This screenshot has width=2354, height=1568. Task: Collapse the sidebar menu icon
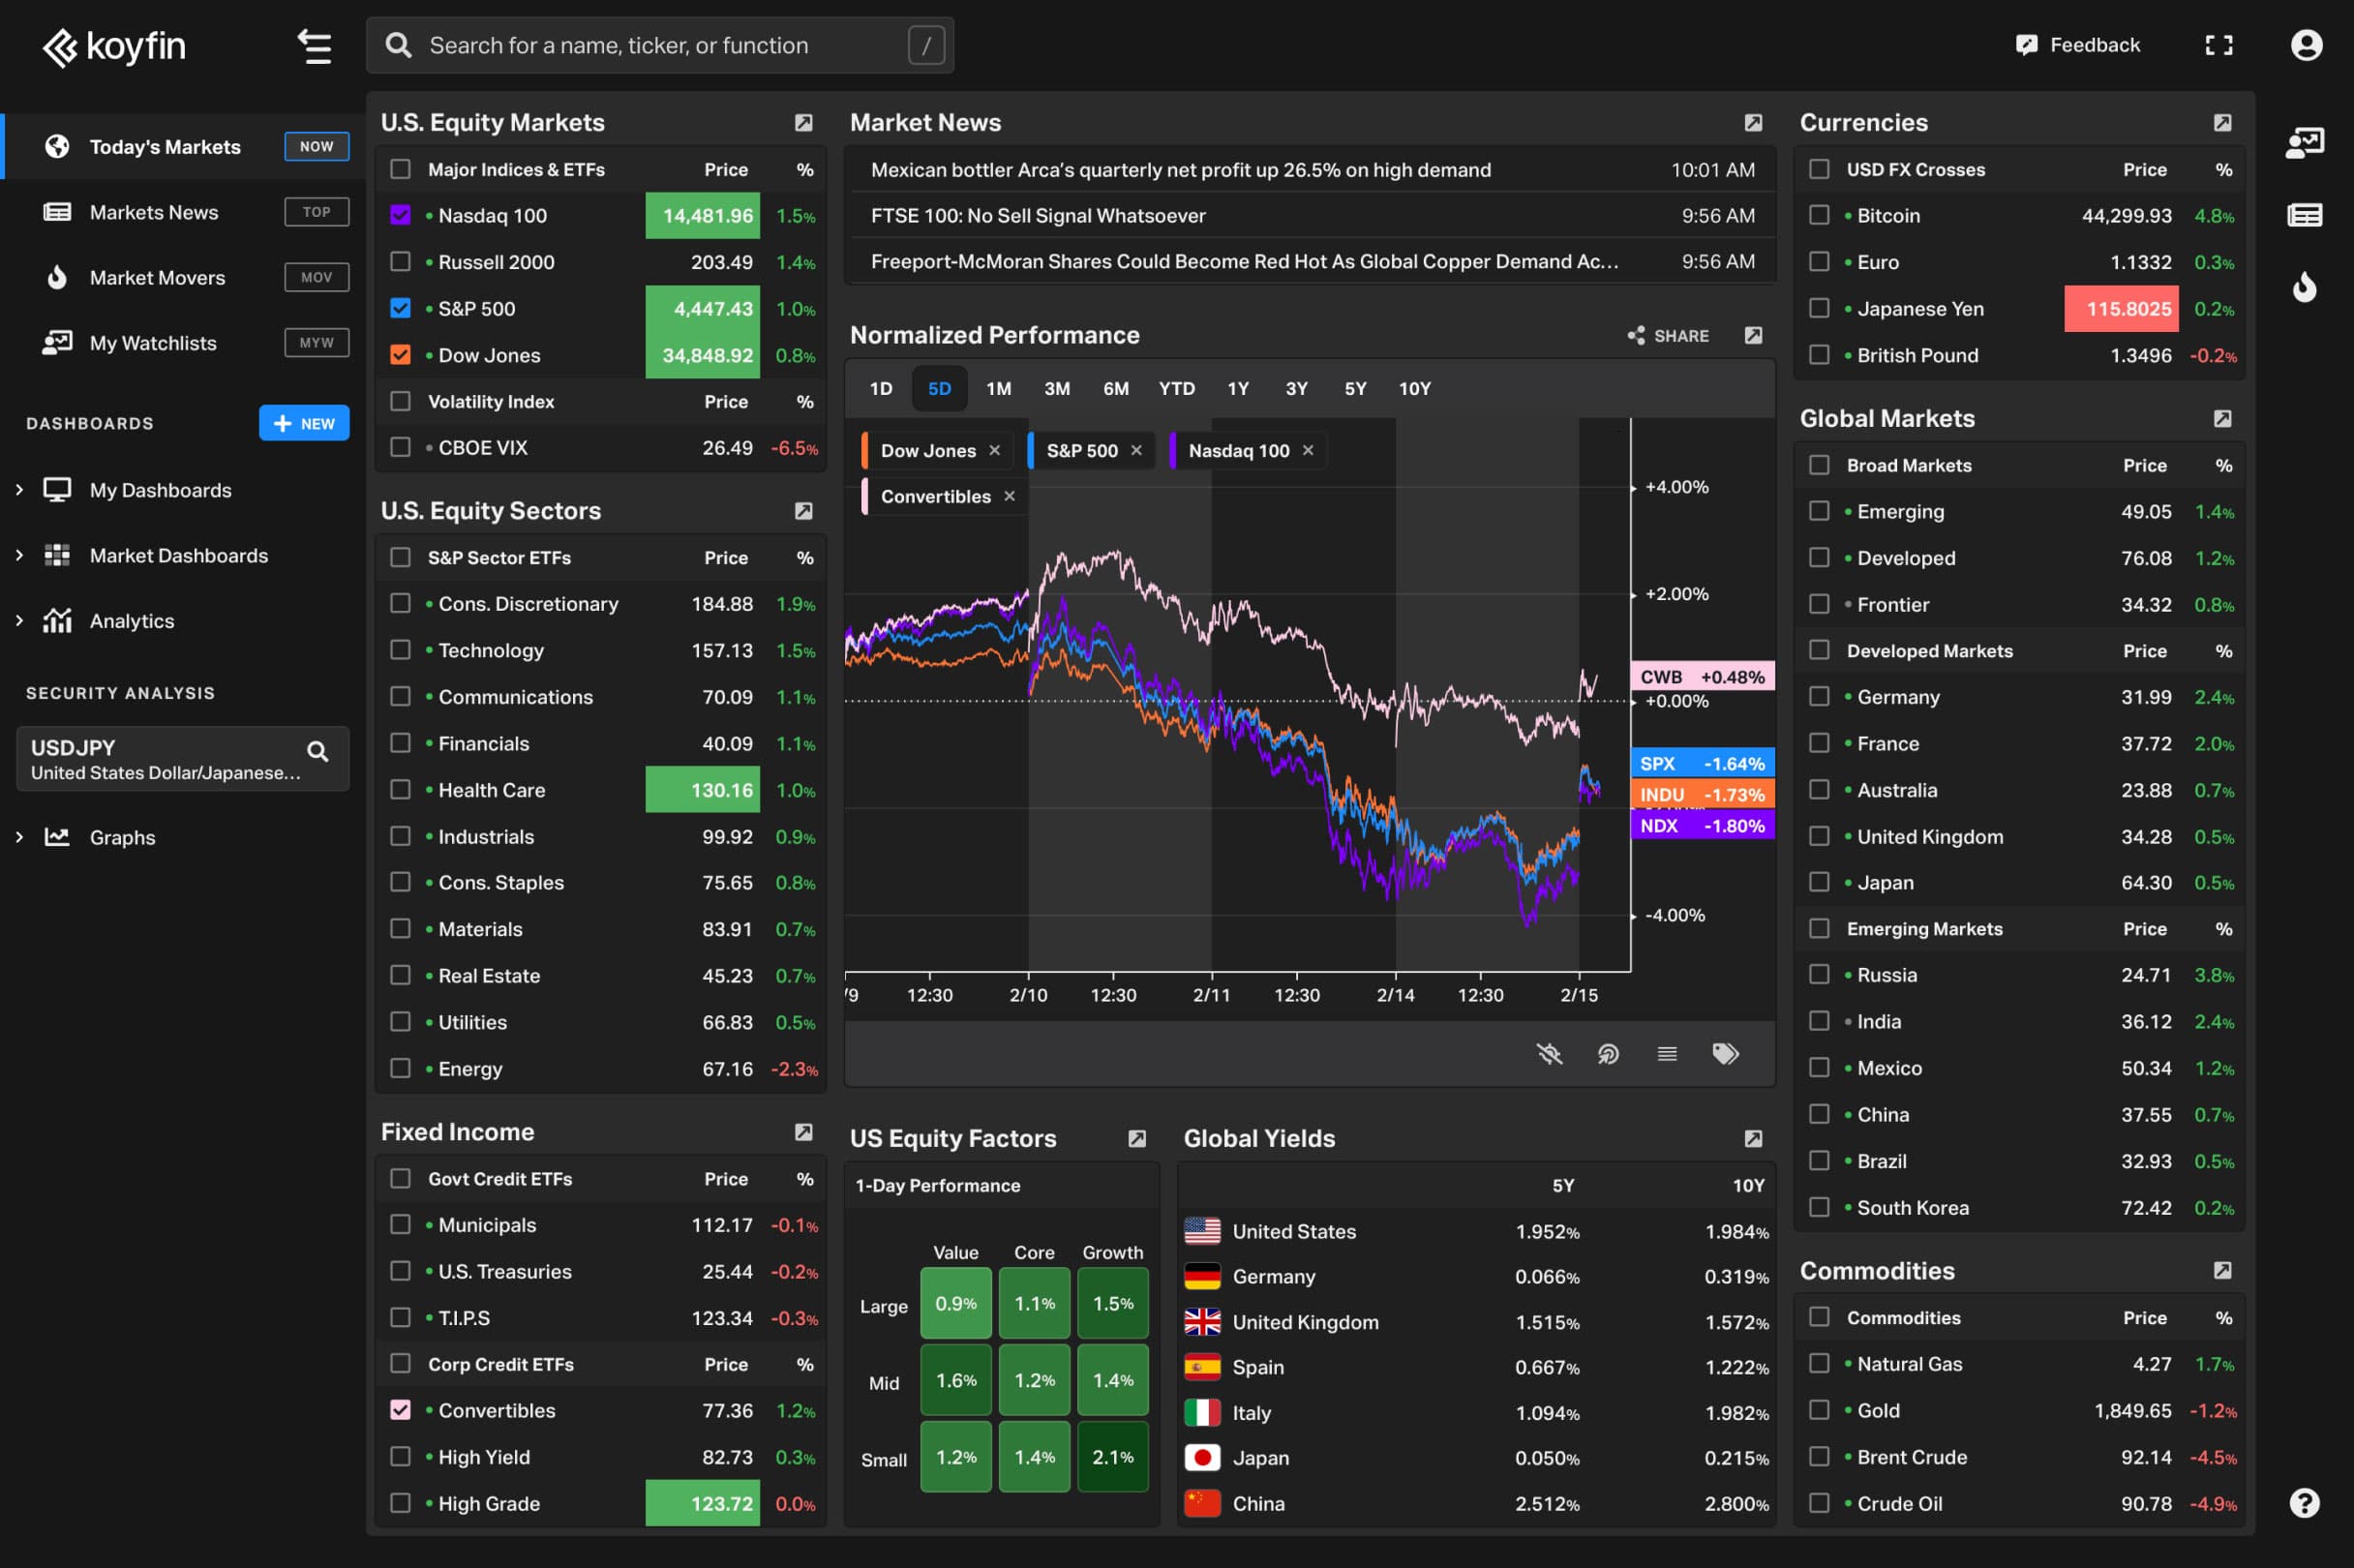click(x=314, y=46)
